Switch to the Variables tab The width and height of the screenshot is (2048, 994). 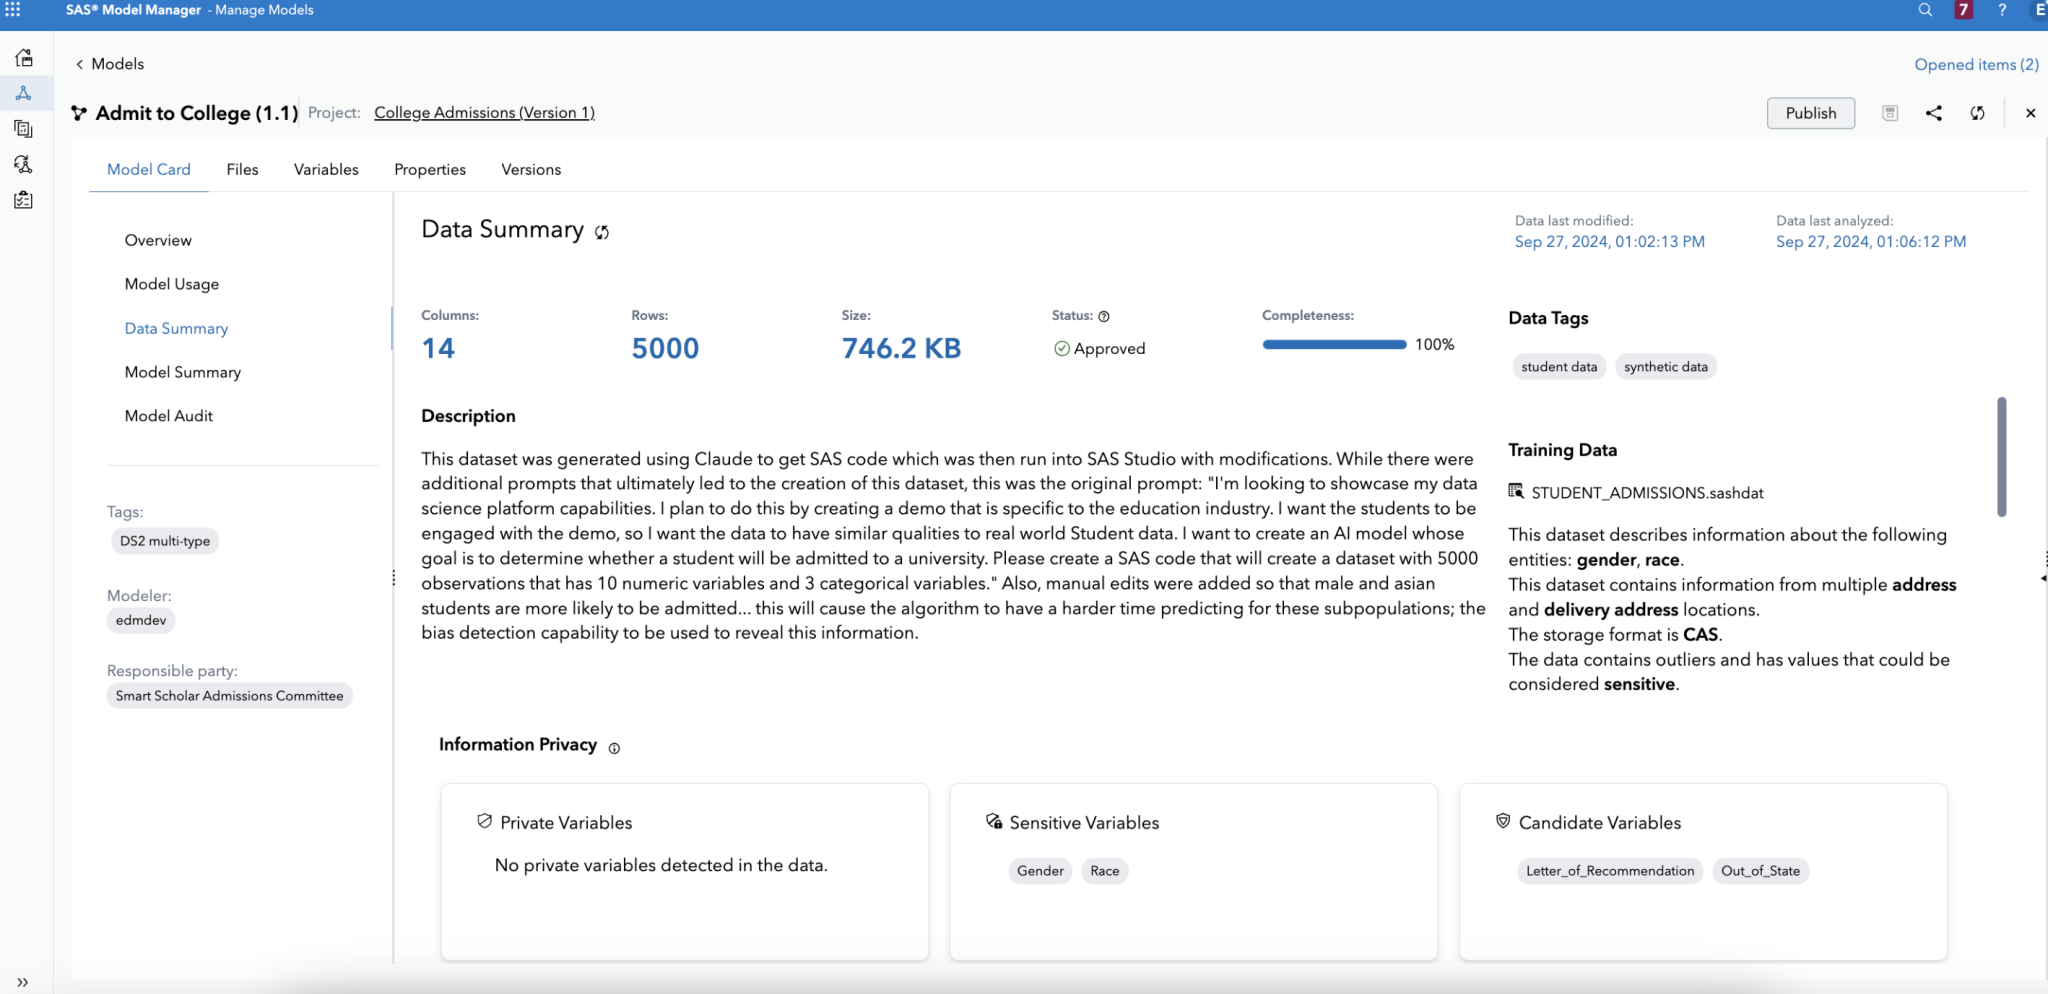click(326, 170)
